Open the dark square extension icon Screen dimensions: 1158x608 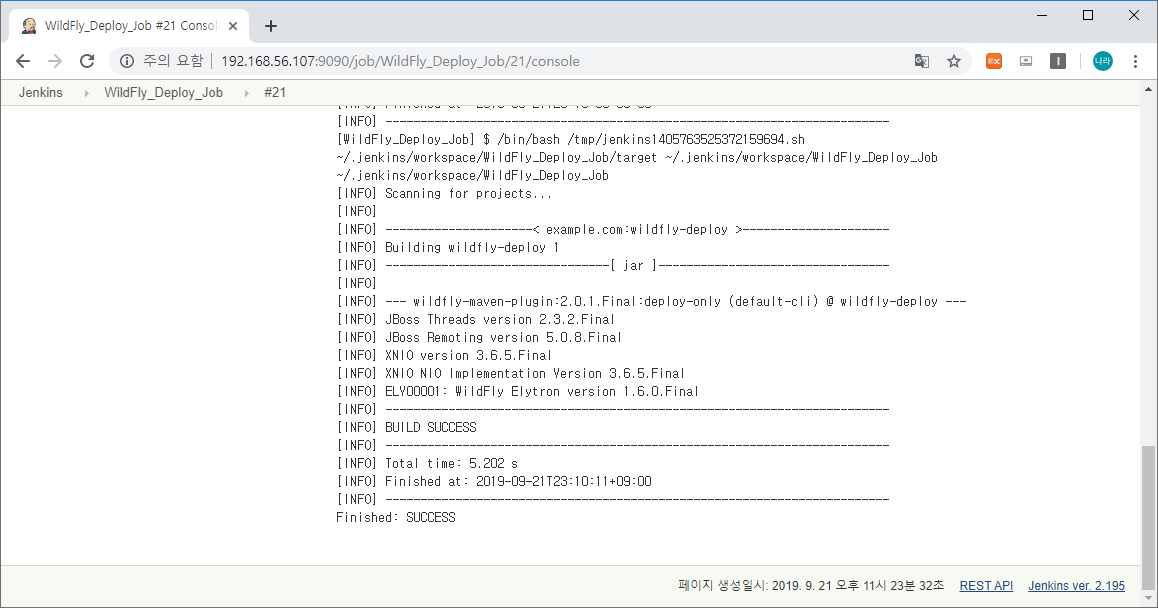(x=1058, y=61)
